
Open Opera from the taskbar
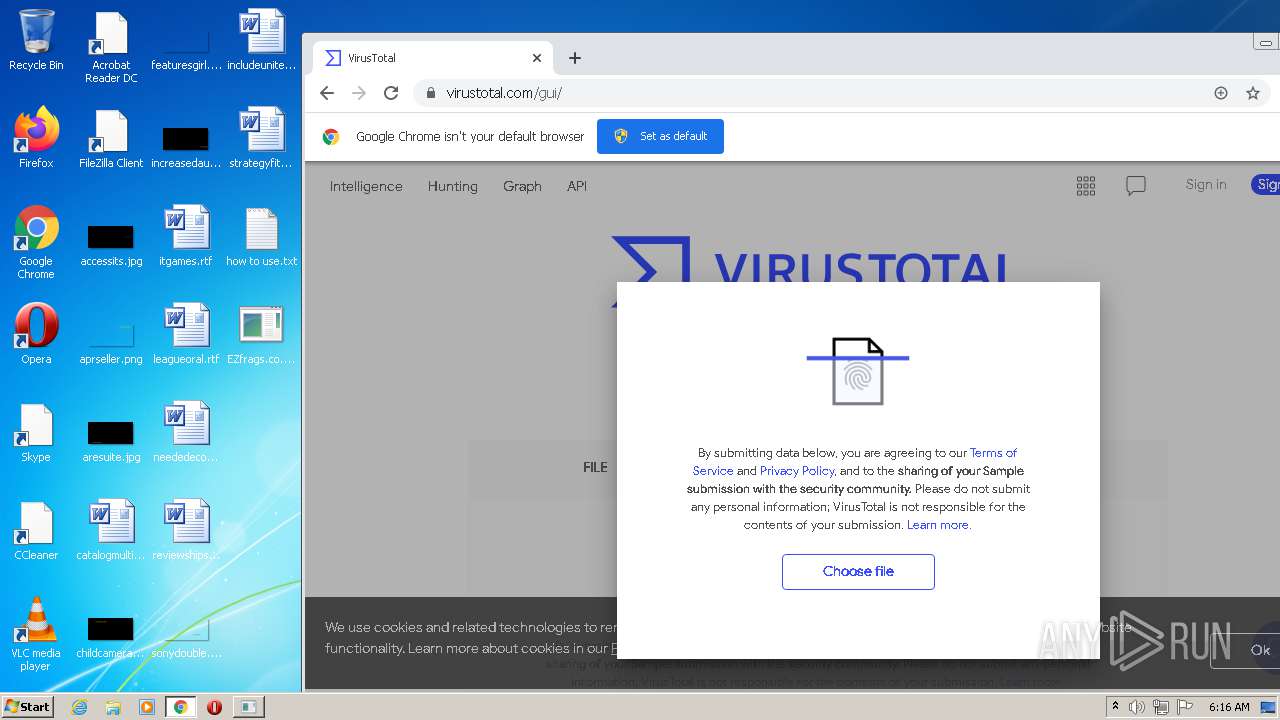(214, 707)
